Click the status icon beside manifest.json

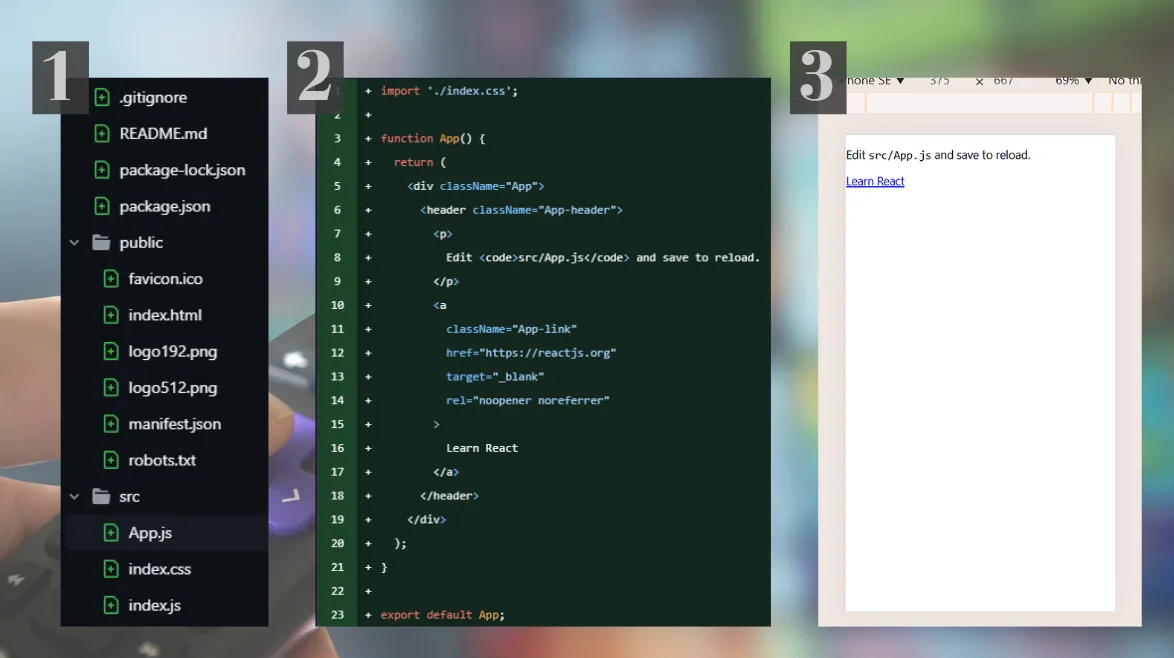[110, 423]
